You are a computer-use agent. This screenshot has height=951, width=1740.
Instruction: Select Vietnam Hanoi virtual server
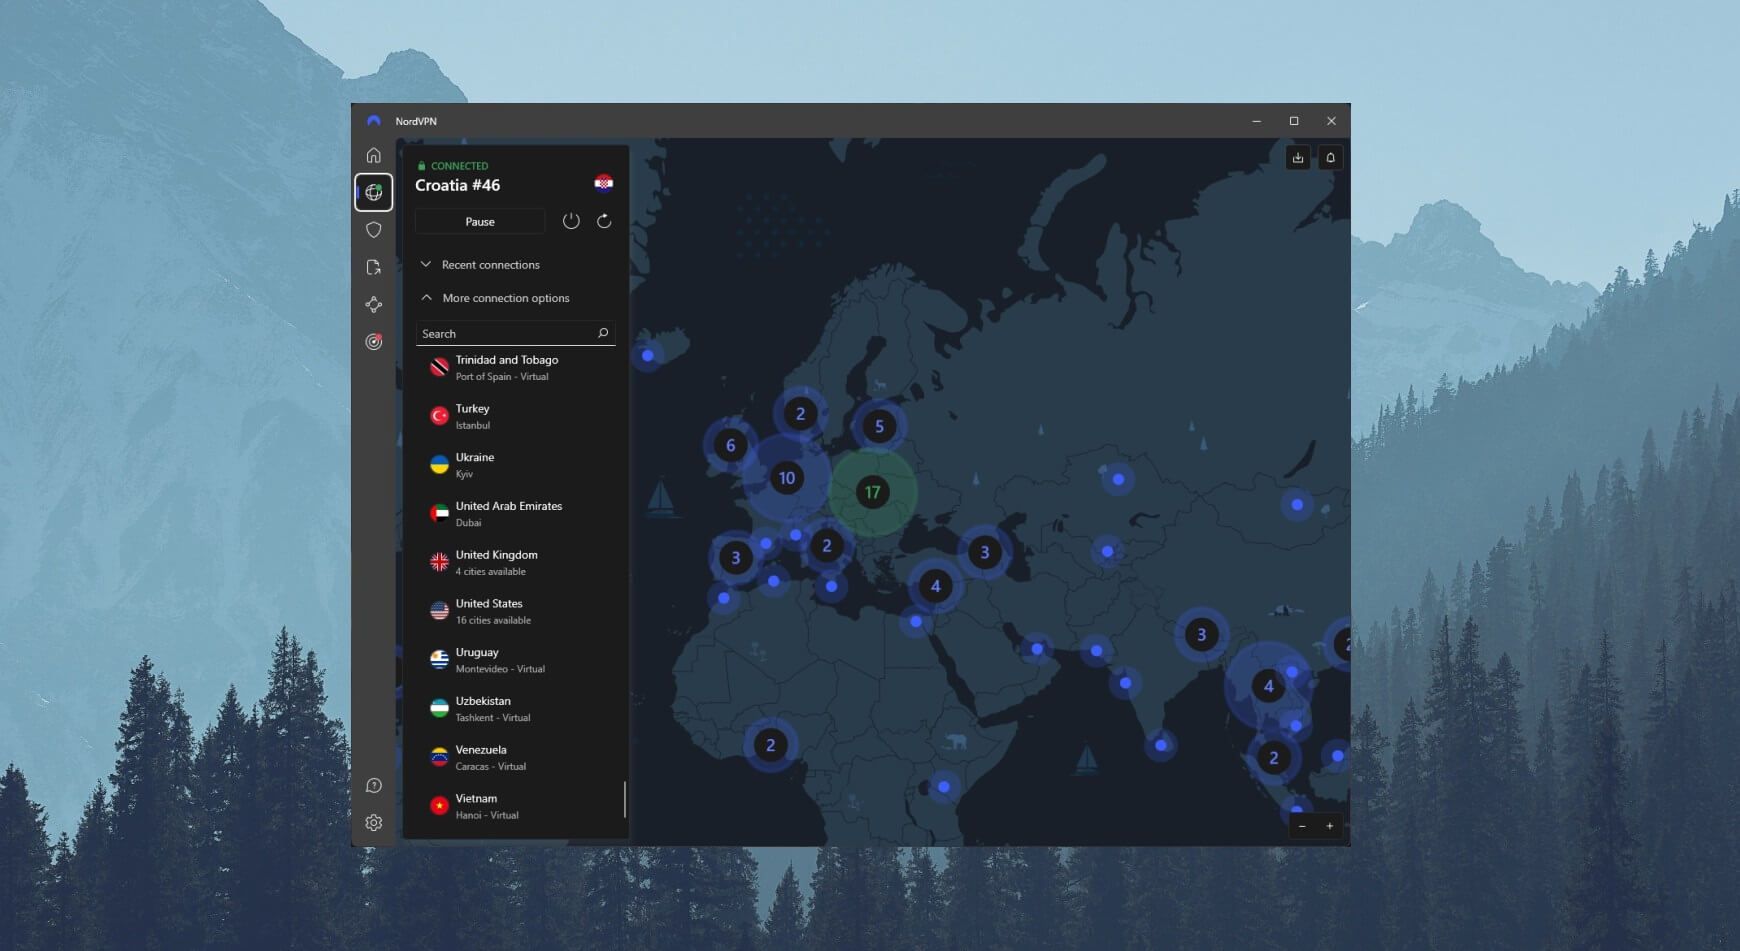(x=515, y=806)
